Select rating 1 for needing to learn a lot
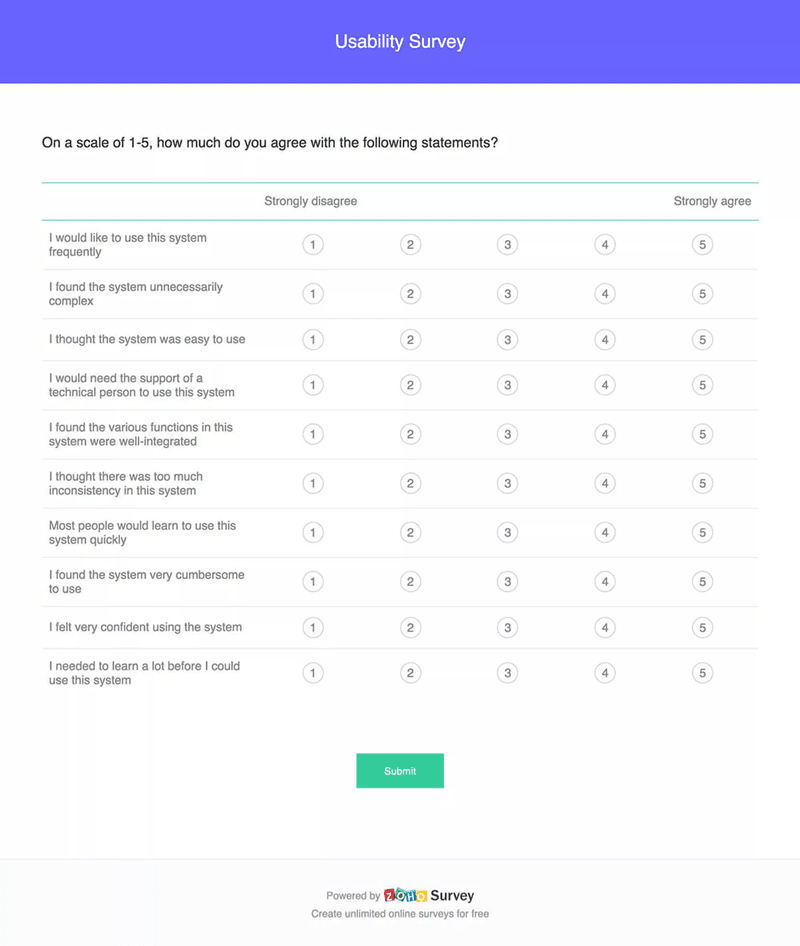Image resolution: width=800 pixels, height=946 pixels. 313,672
